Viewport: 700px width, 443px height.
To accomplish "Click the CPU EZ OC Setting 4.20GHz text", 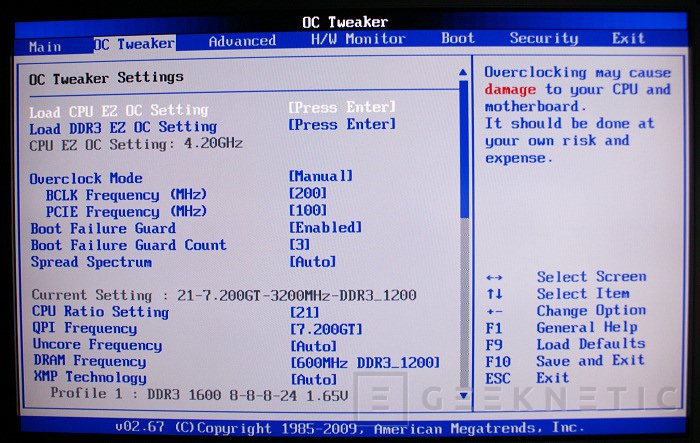I will (x=136, y=144).
